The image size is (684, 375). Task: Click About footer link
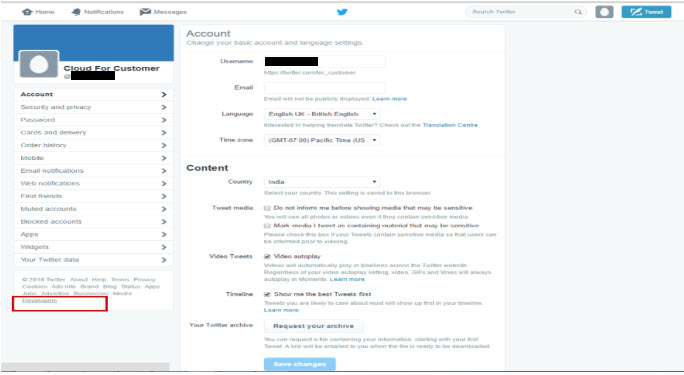pos(79,280)
